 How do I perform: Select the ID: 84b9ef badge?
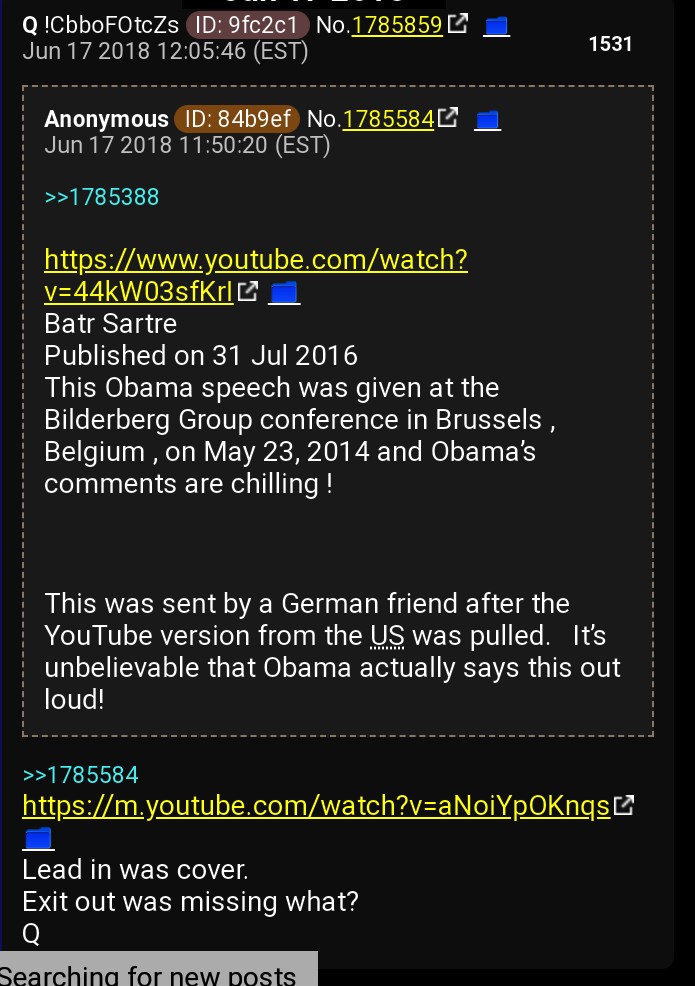236,119
